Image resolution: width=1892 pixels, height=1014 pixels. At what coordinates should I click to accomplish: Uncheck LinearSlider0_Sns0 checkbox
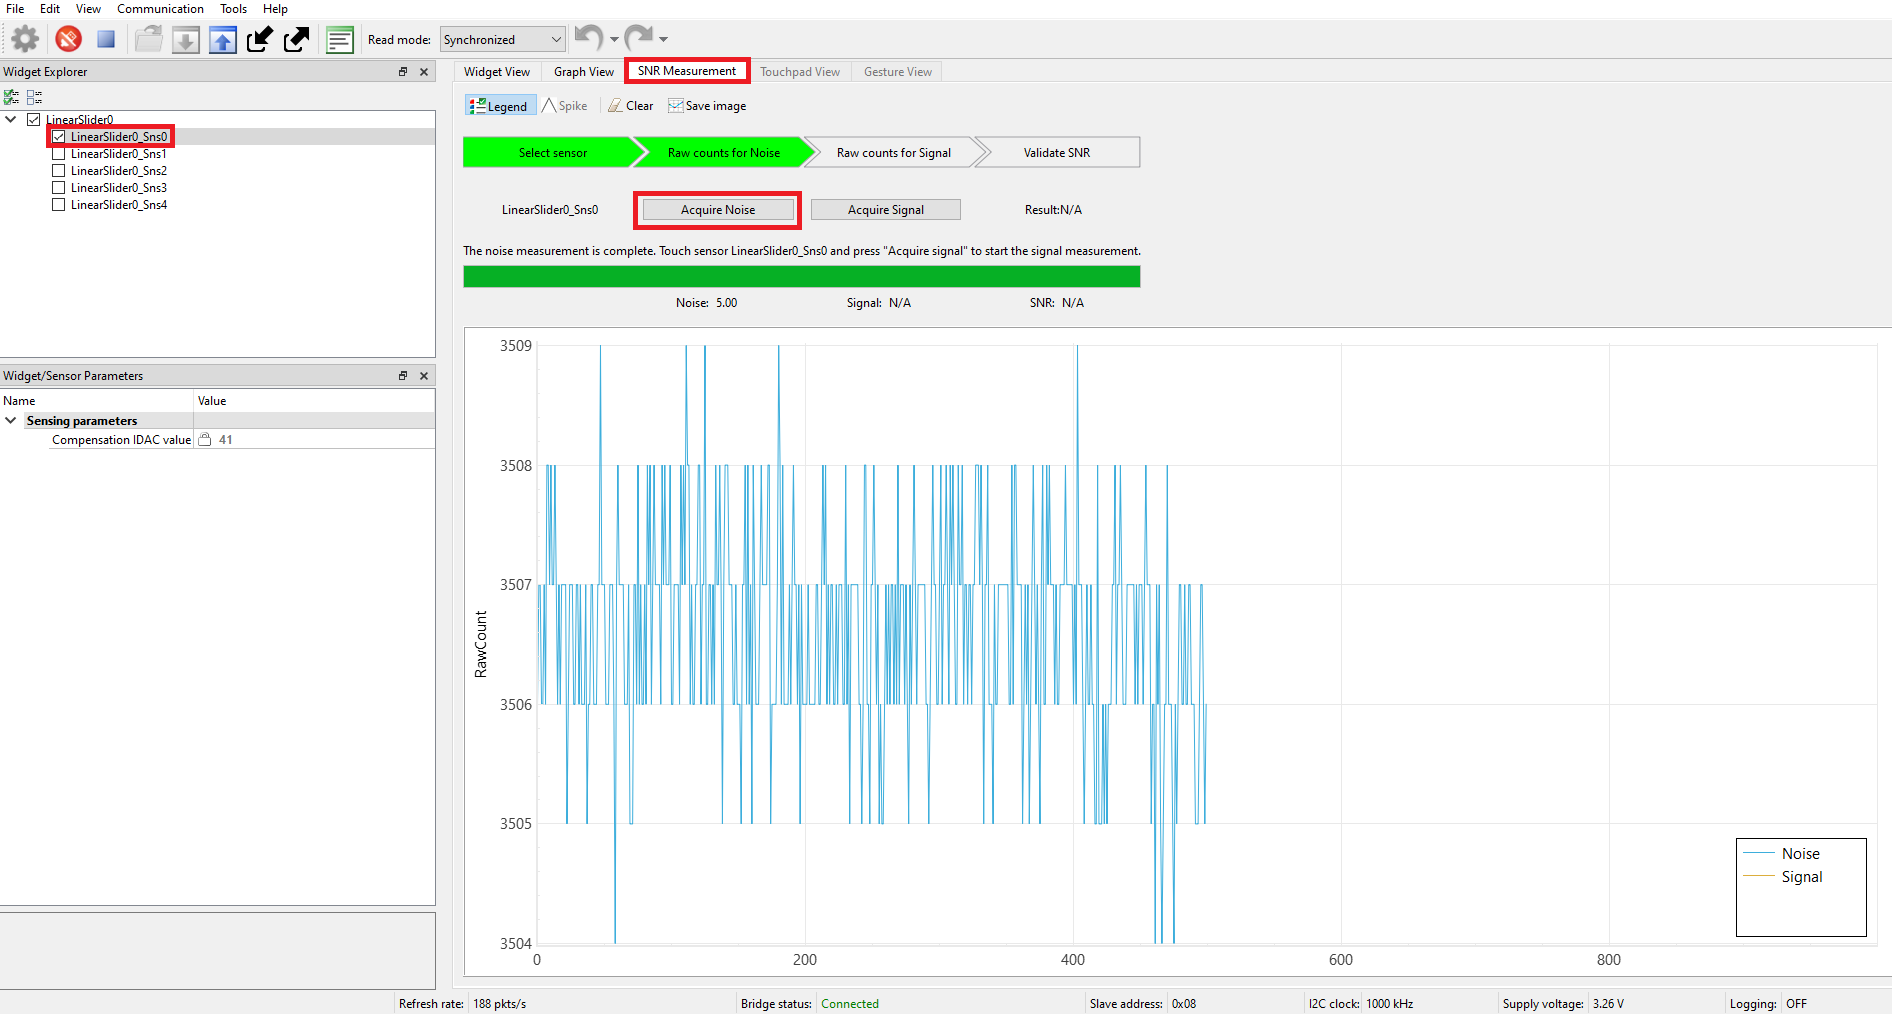click(58, 137)
